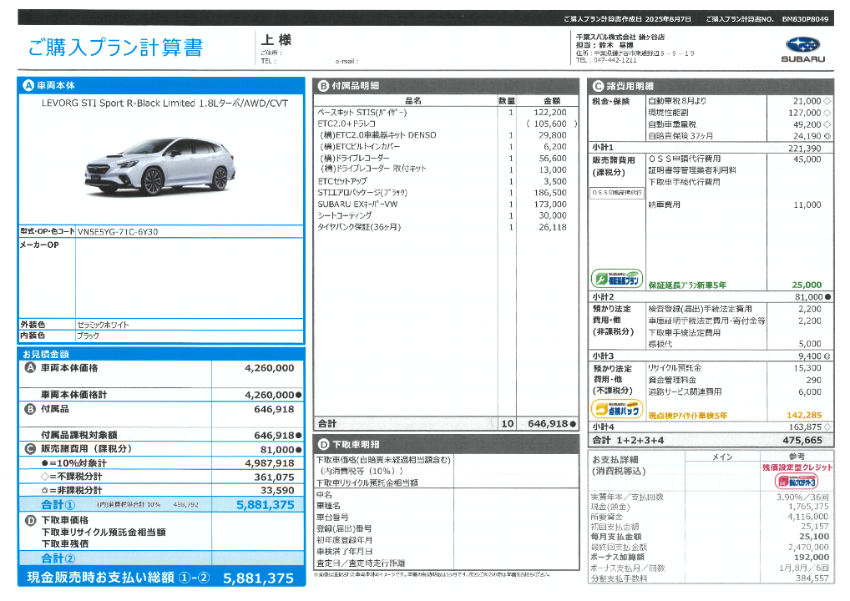850x601 pixels.
Task: Click the green amount 25,000
Action: click(807, 285)
